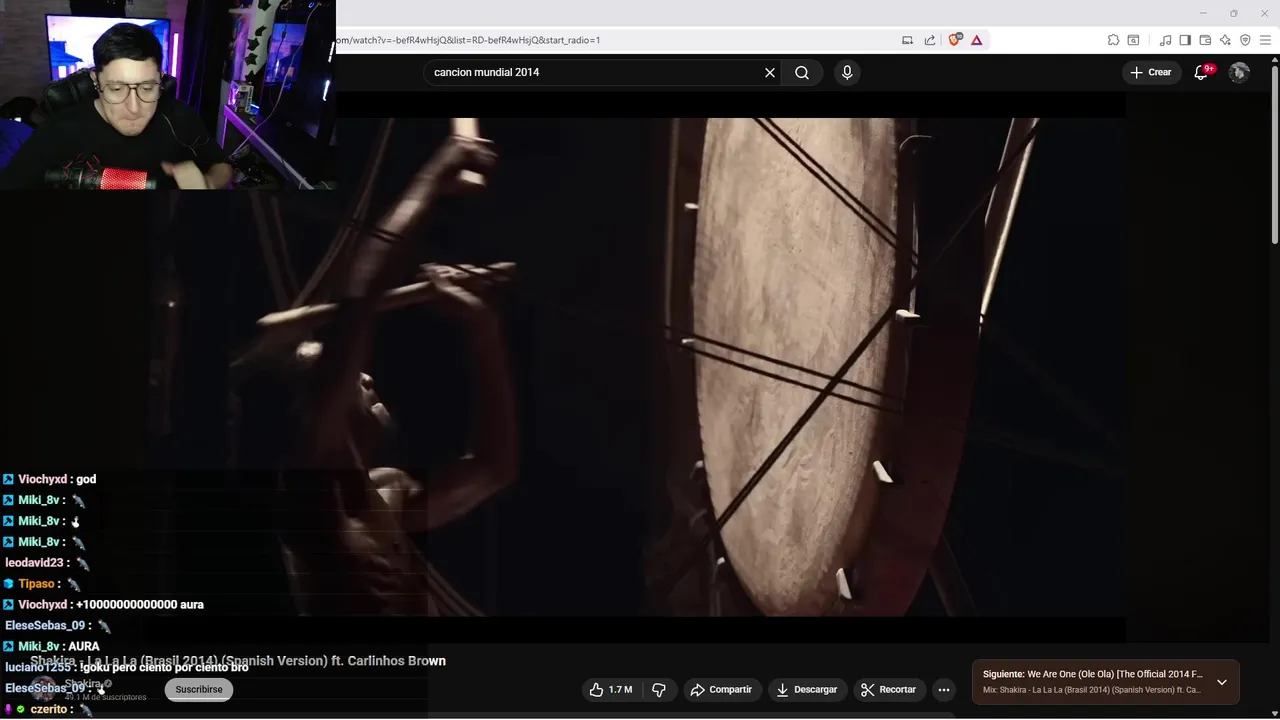Click the video title 'Shakira - La La La'
The image size is (1280, 720).
tap(238, 661)
